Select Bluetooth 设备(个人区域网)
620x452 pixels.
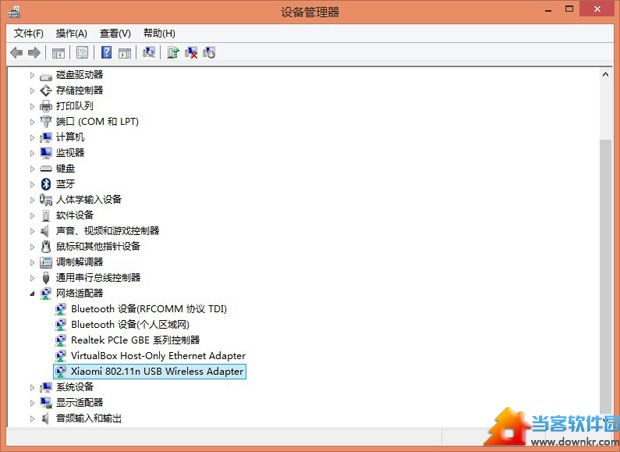130,325
